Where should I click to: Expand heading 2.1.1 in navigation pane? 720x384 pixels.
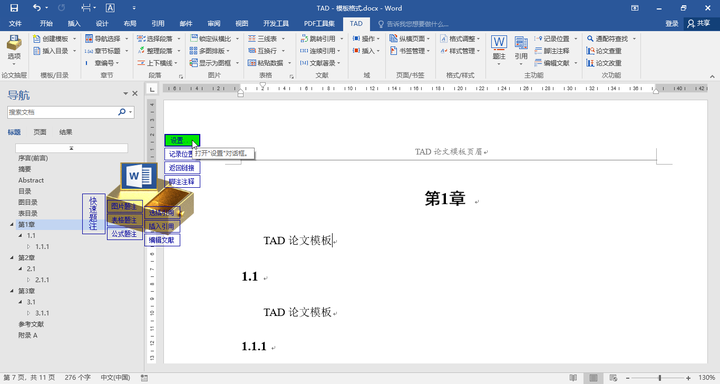[28, 280]
